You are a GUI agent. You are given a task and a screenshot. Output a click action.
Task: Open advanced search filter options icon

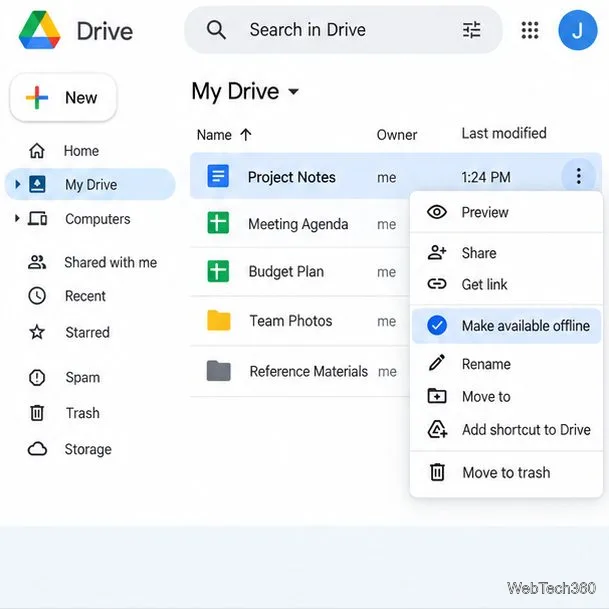pyautogui.click(x=472, y=30)
